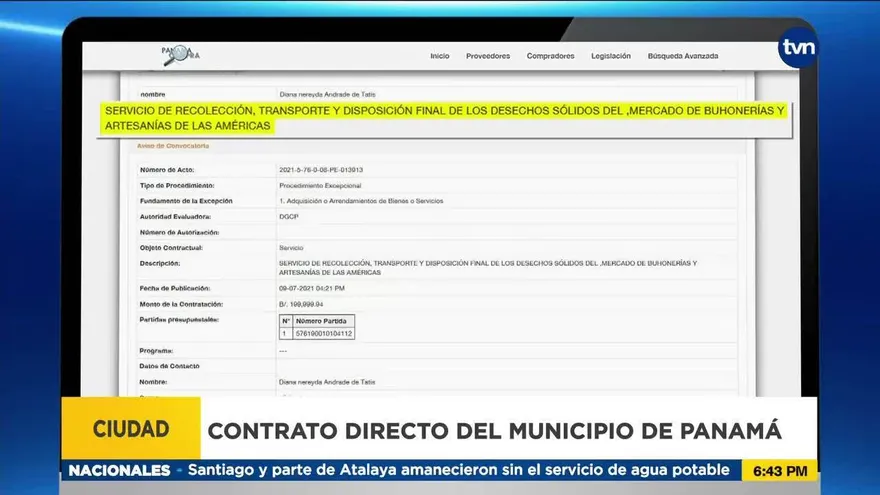Click the acto number 2021-5-76-0-08-PE-013913
Viewport: 880px width, 495px height.
321,169
